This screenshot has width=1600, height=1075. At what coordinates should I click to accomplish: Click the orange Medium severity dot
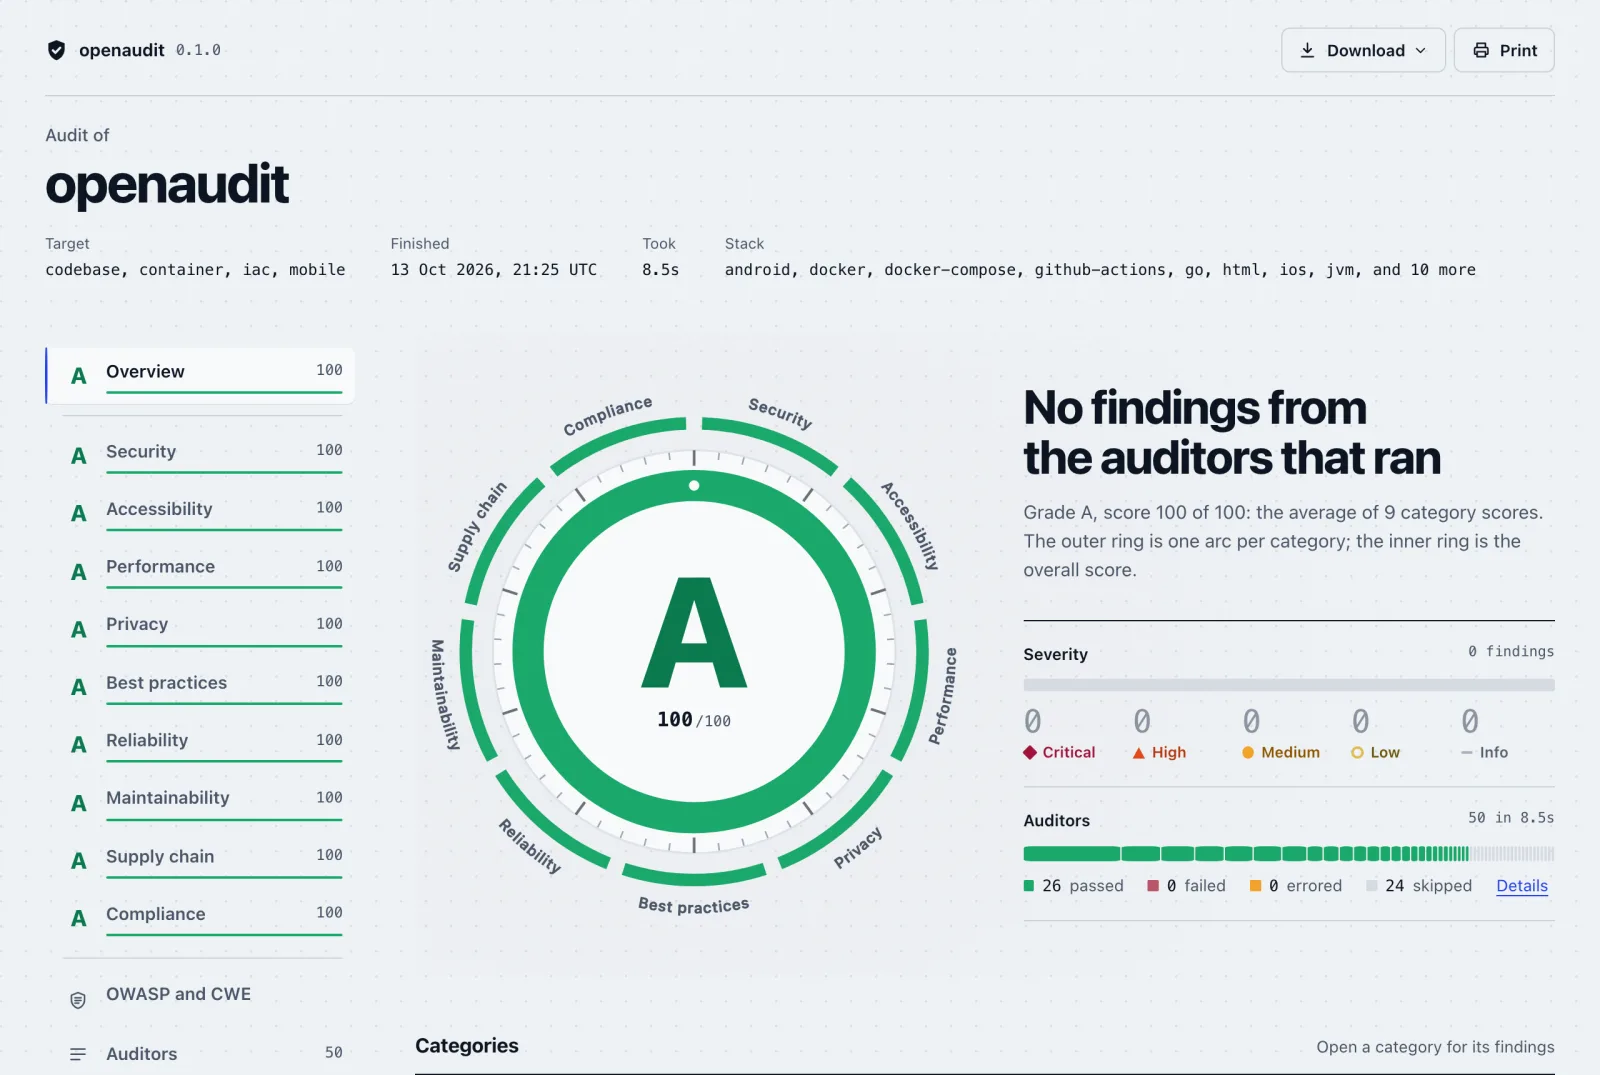1248,753
